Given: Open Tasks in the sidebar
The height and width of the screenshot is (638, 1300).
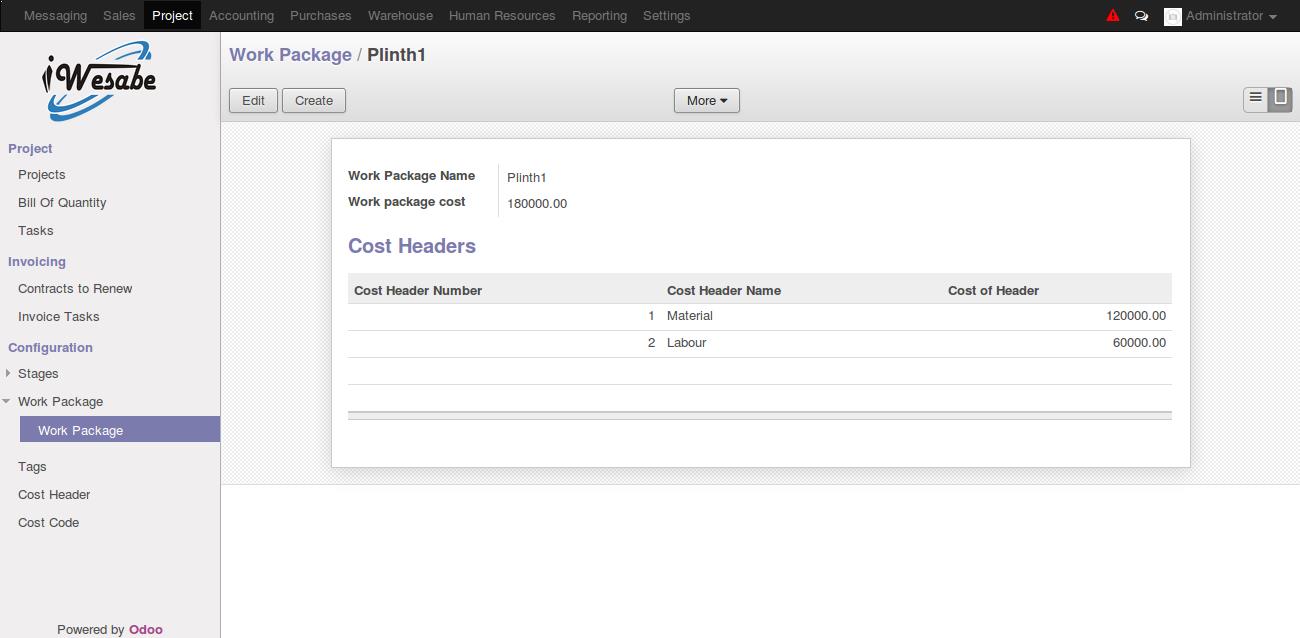Looking at the screenshot, I should click(x=36, y=230).
